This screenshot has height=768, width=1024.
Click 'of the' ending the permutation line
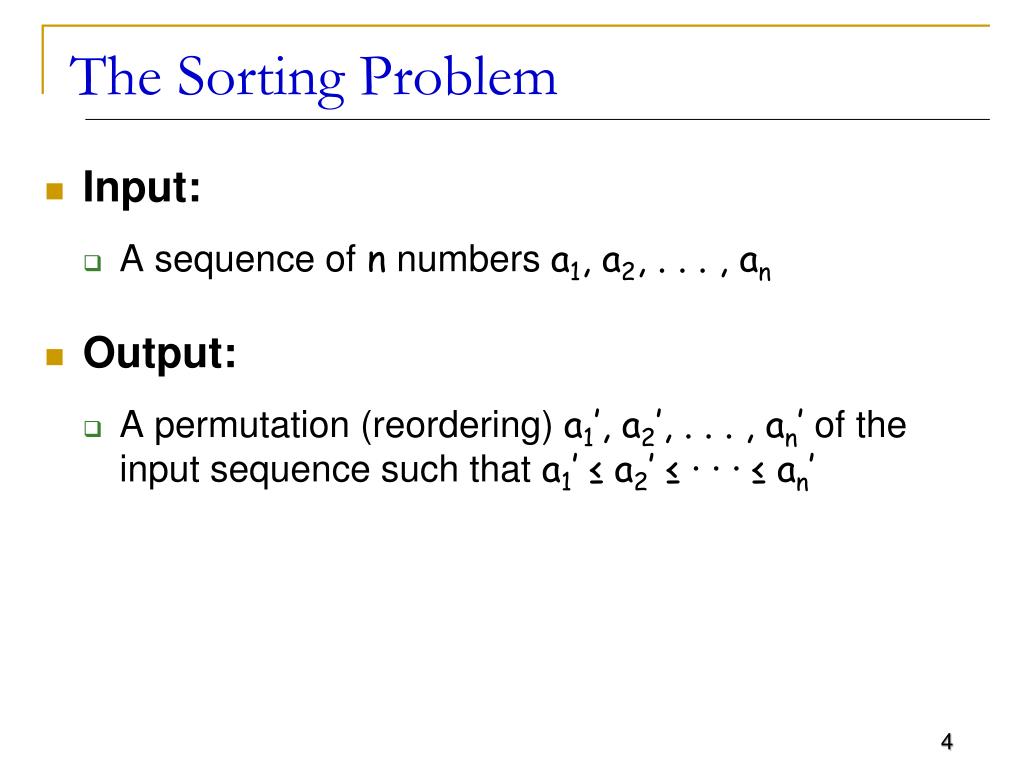point(861,426)
